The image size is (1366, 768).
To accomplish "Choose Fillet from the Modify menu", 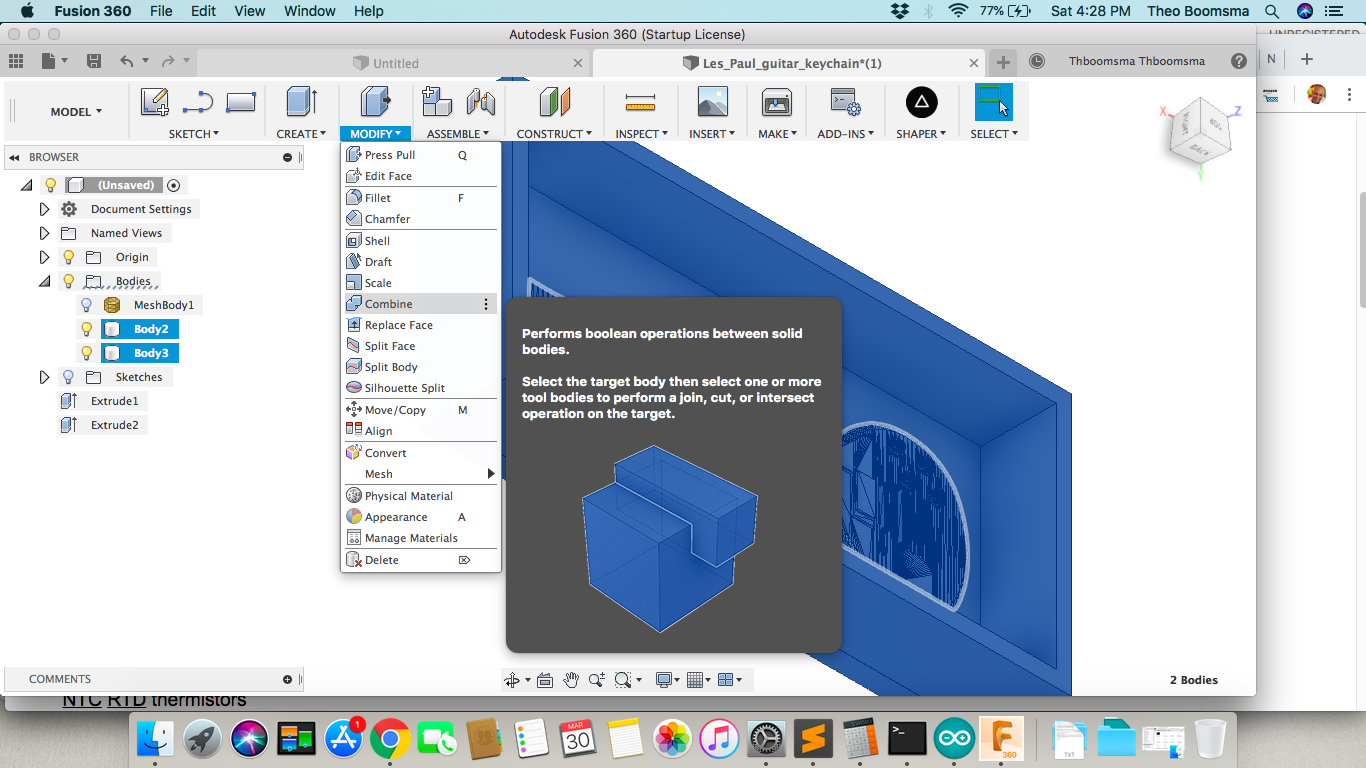I will tap(420, 198).
